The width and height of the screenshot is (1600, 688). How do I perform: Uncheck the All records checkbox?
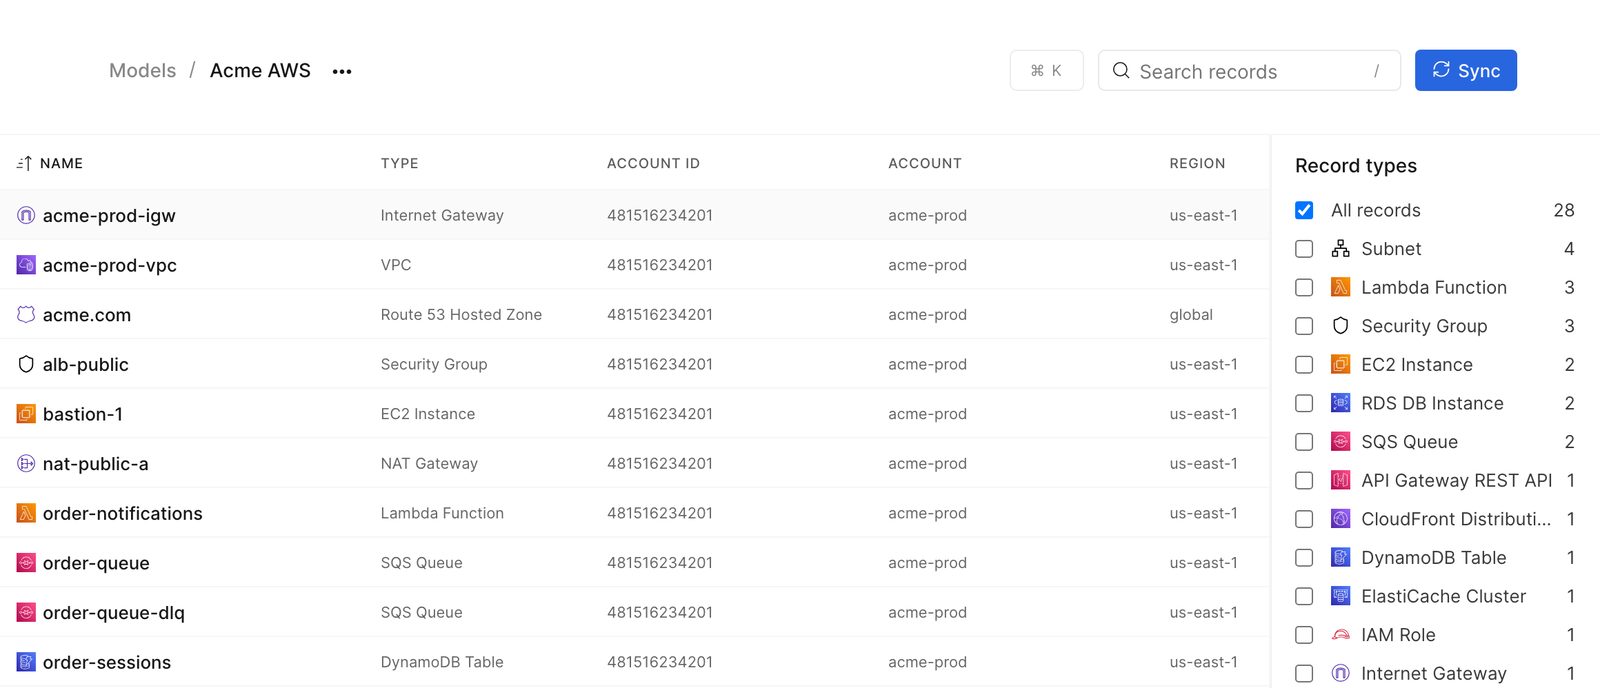[1304, 210]
